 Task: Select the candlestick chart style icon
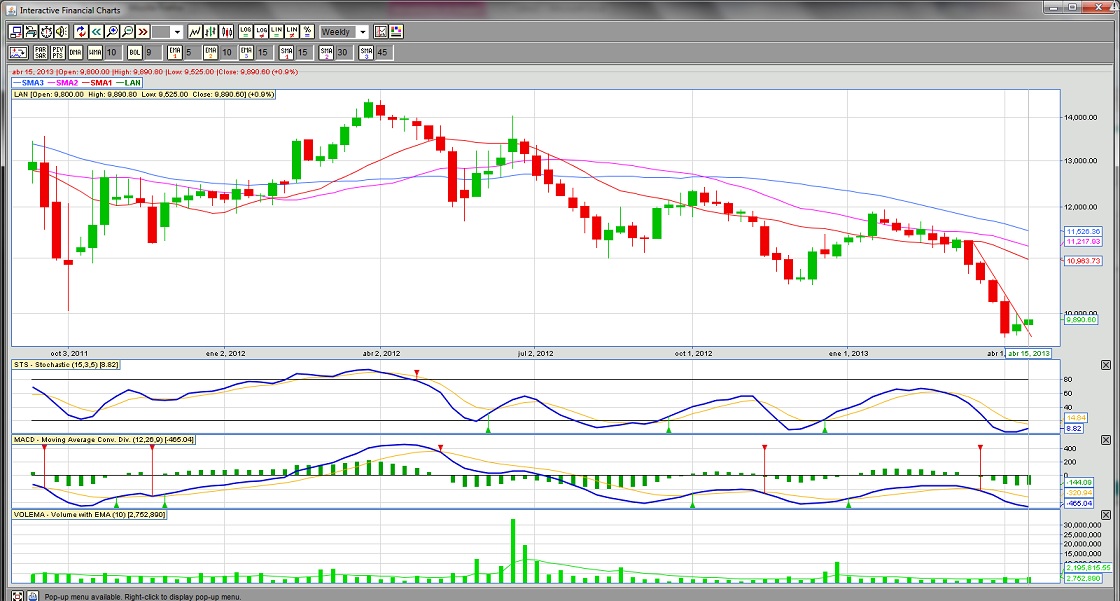point(227,32)
